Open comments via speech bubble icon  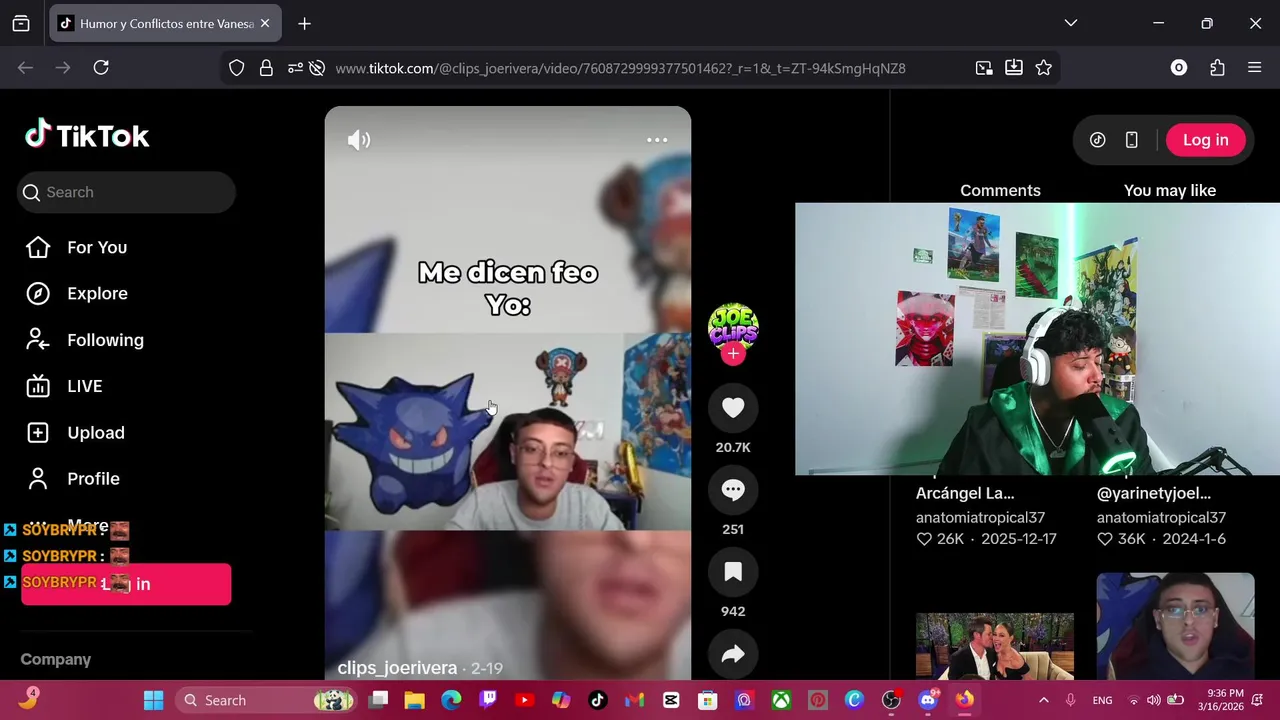pyautogui.click(x=733, y=490)
